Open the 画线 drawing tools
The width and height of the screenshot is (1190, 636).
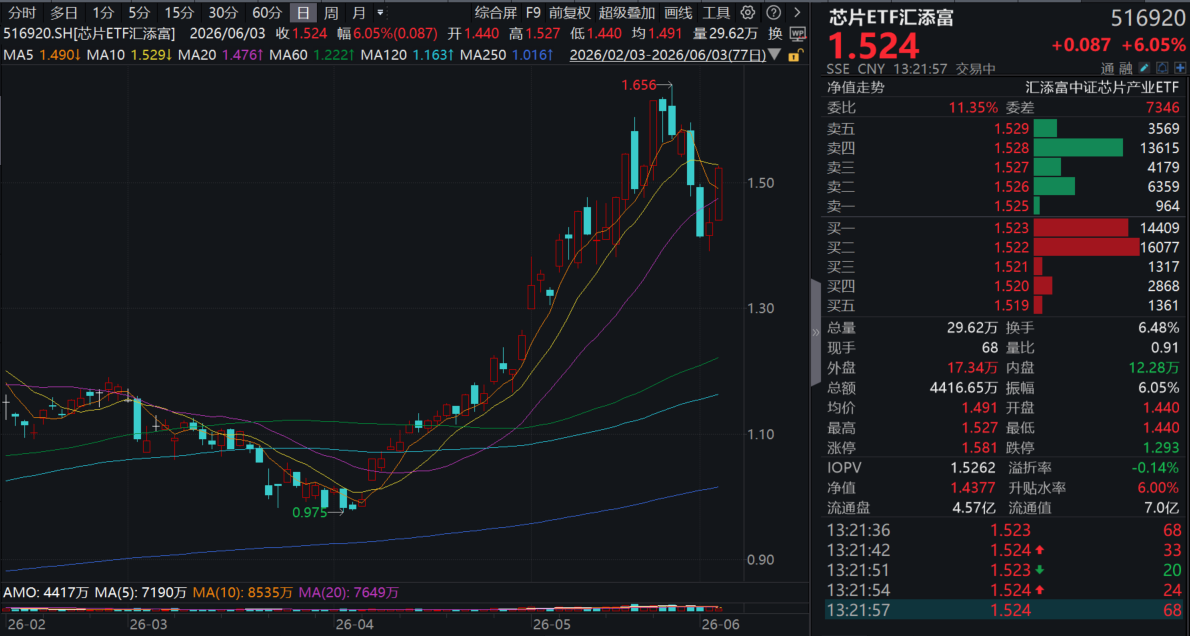pyautogui.click(x=678, y=13)
